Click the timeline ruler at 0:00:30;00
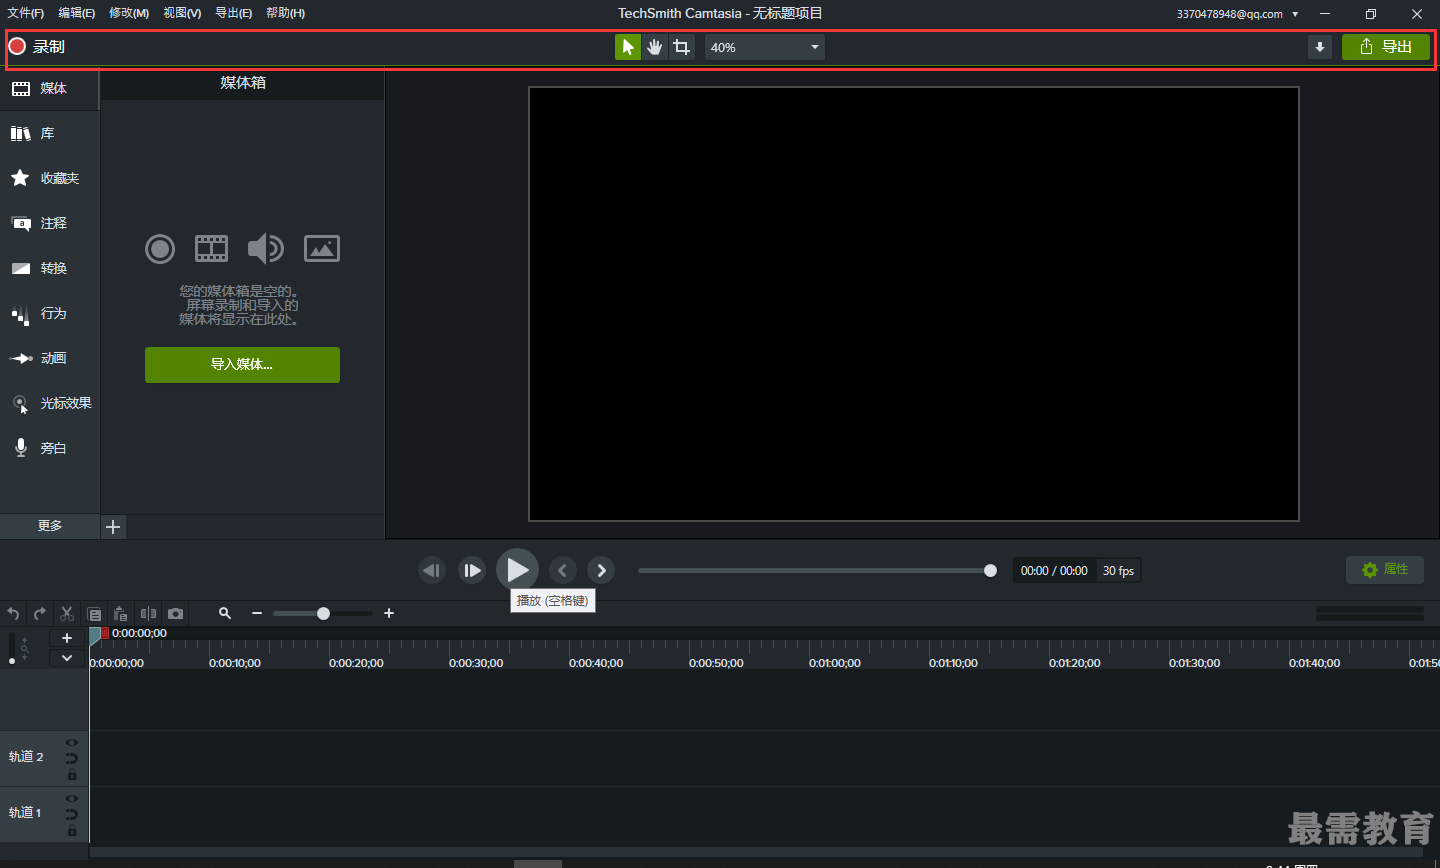 tap(476, 663)
